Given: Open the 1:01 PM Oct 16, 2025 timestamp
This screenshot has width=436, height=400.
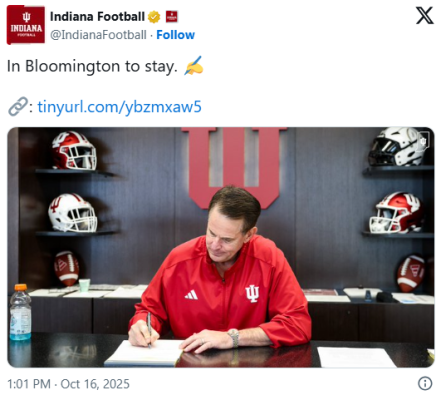Looking at the screenshot, I should pyautogui.click(x=68, y=384).
